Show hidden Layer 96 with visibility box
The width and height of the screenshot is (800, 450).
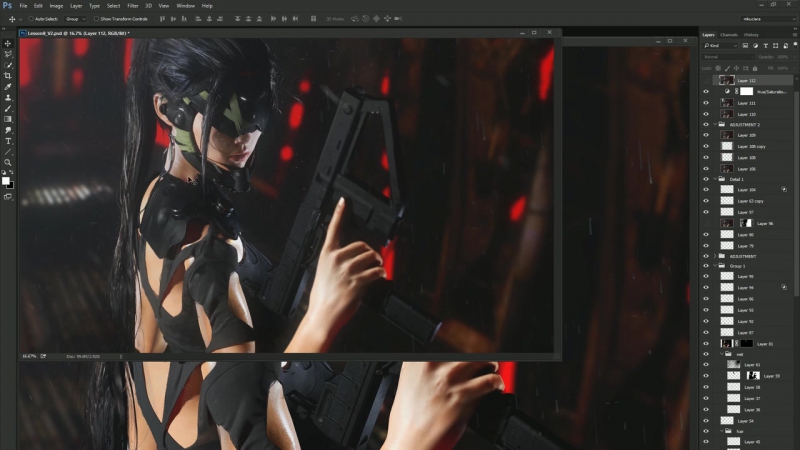pos(706,223)
